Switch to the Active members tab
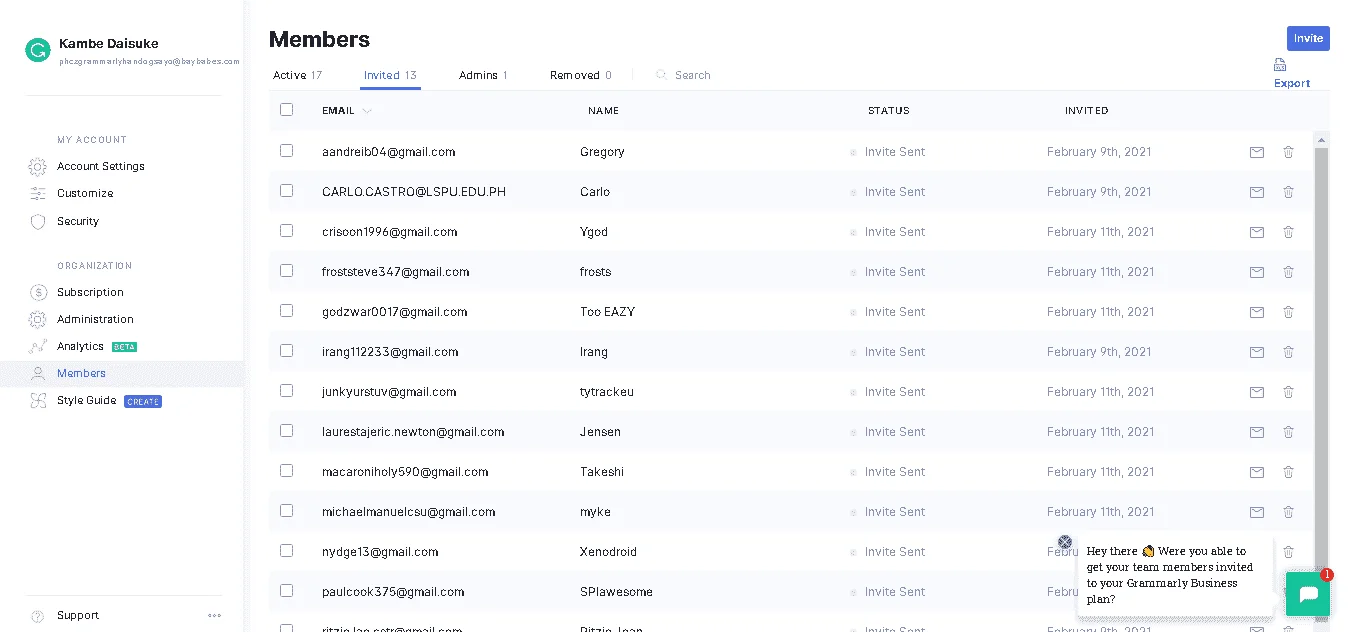The height and width of the screenshot is (632, 1354). pyautogui.click(x=297, y=75)
